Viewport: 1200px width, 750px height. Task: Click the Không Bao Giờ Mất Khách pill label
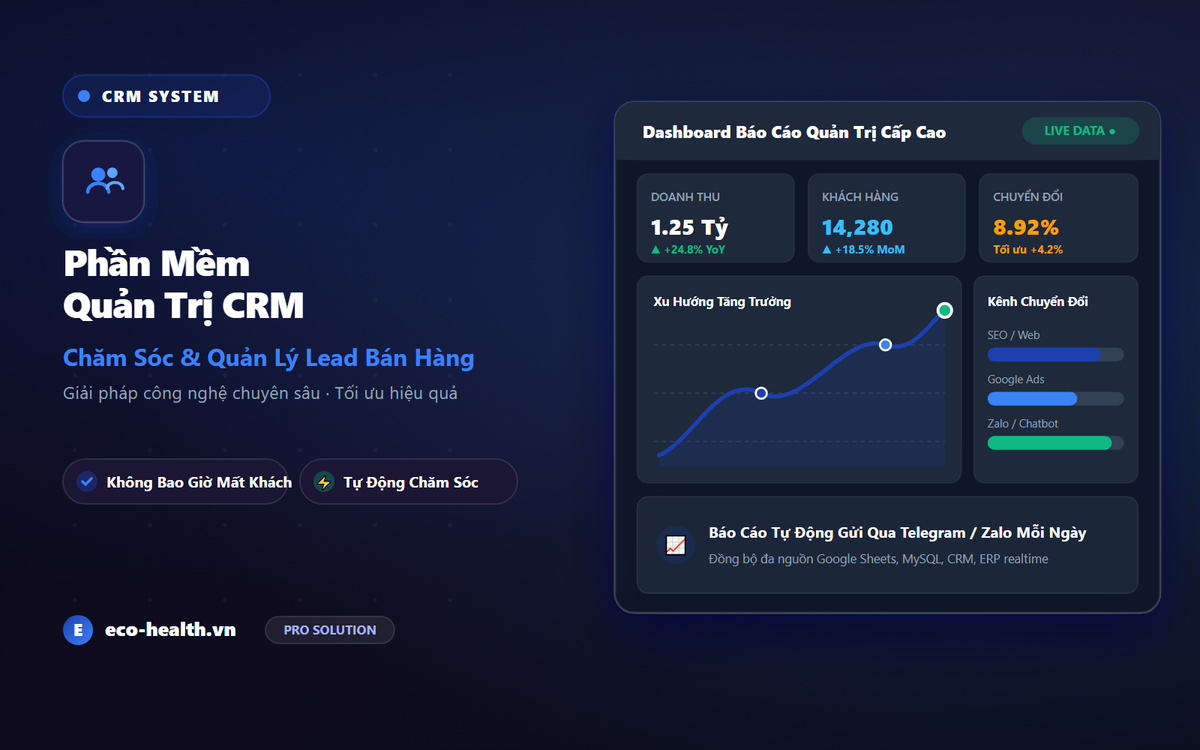click(199, 482)
